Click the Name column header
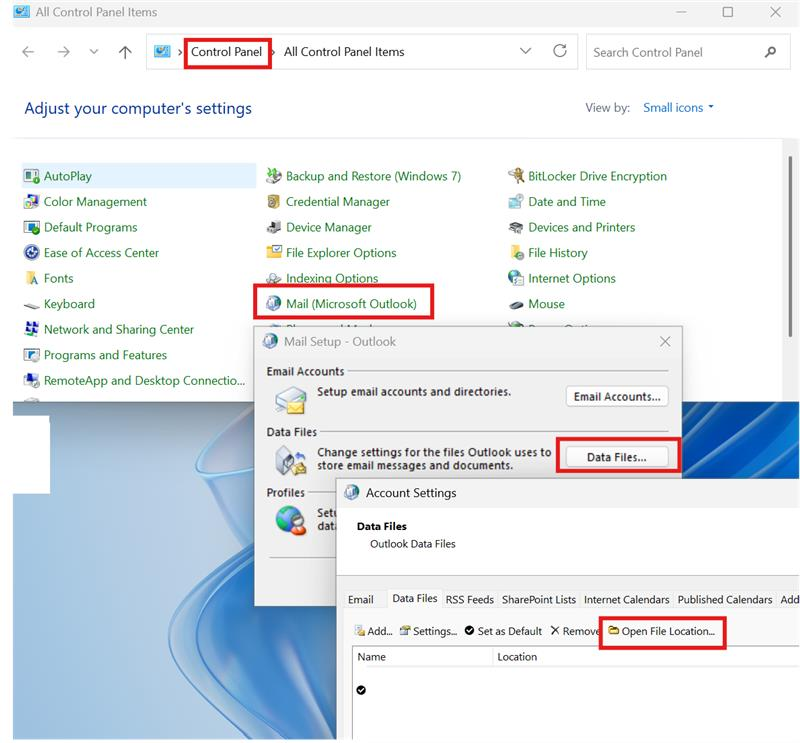 422,657
